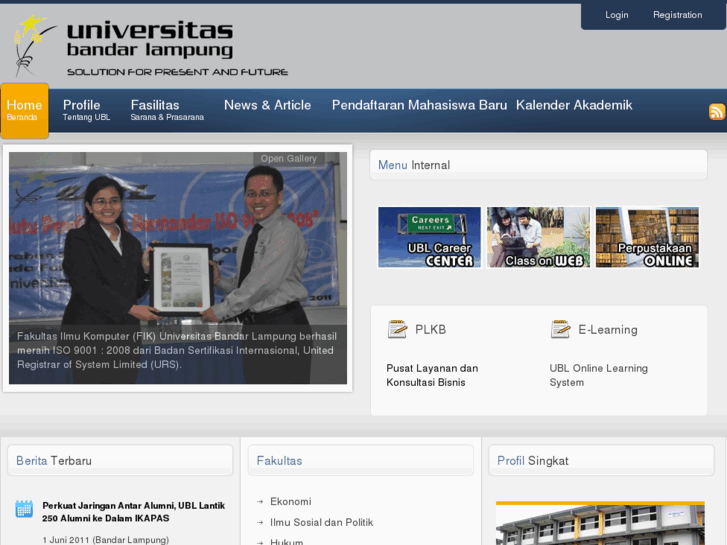Click the Profil Singkat section header
Screen dimensions: 727x545
[x=601, y=461]
